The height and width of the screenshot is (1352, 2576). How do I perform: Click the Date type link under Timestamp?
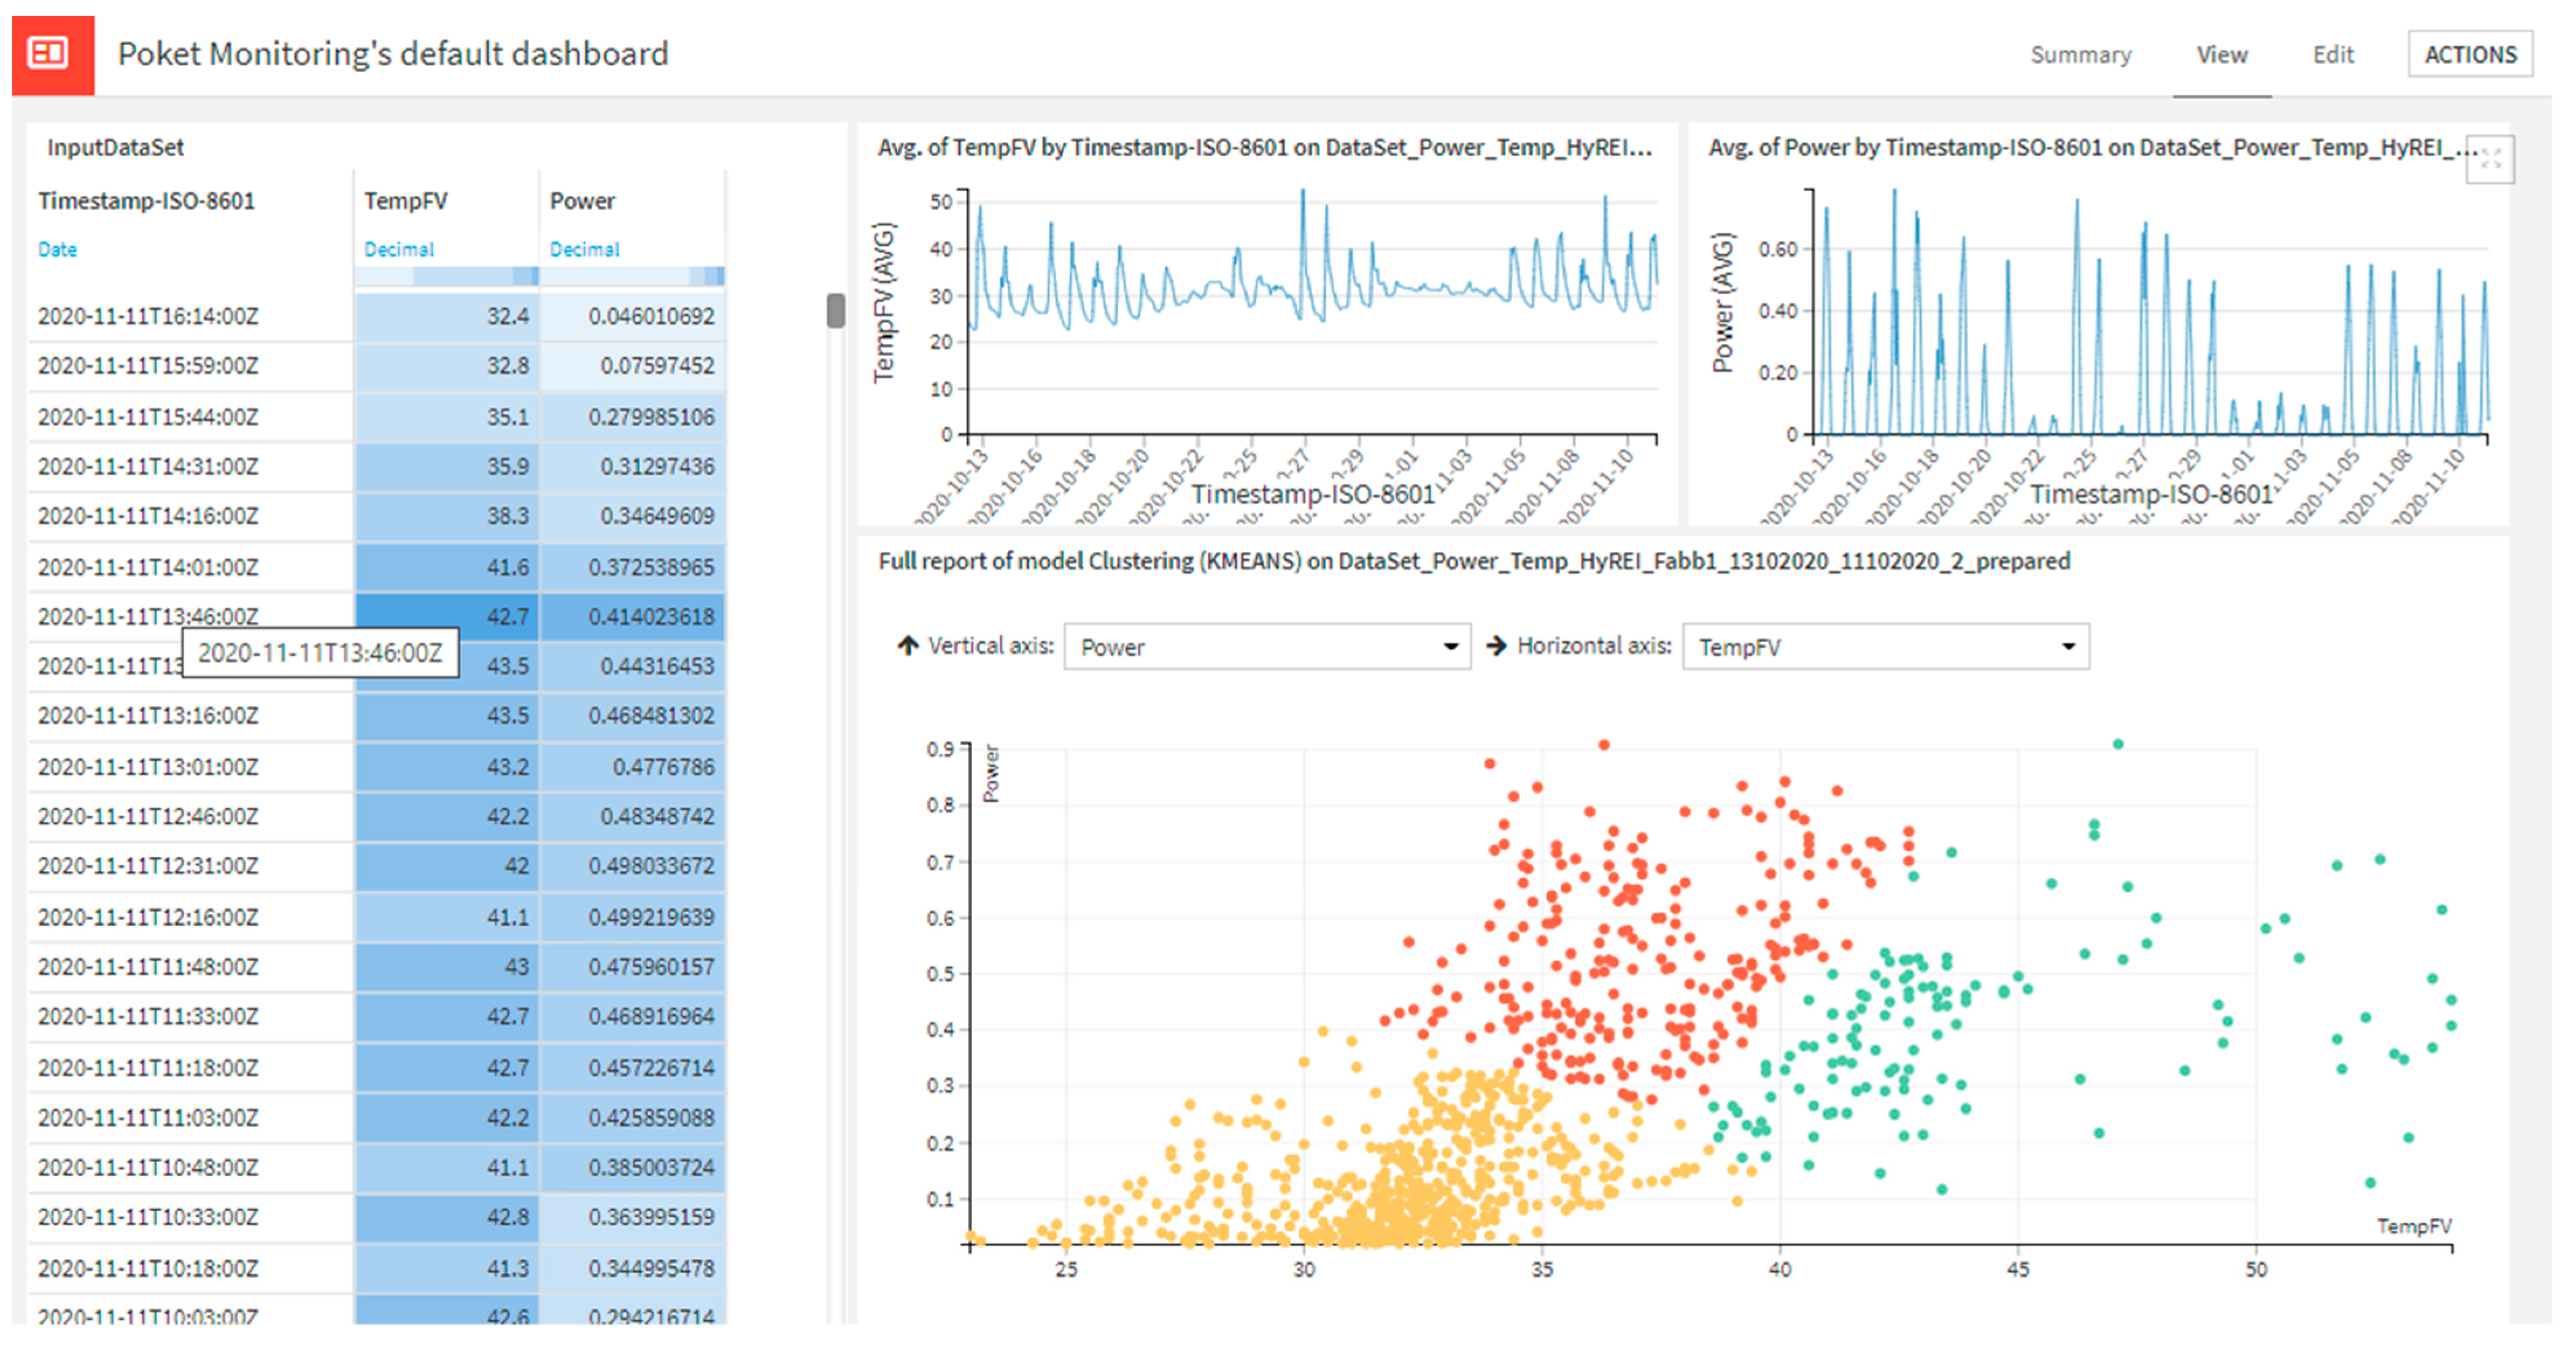(x=57, y=249)
